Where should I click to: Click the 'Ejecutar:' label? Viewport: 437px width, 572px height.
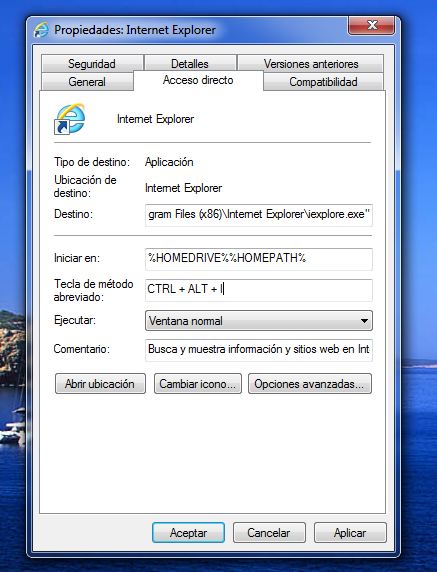75,320
